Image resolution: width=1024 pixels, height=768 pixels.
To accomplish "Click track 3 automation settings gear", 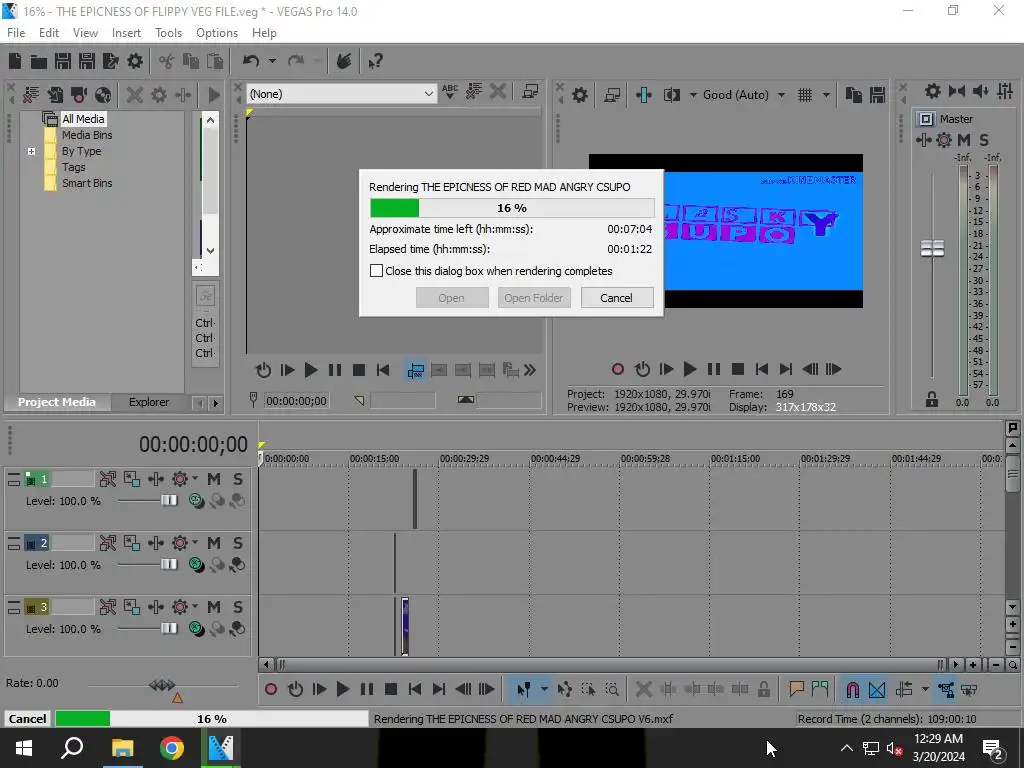I will [x=180, y=607].
